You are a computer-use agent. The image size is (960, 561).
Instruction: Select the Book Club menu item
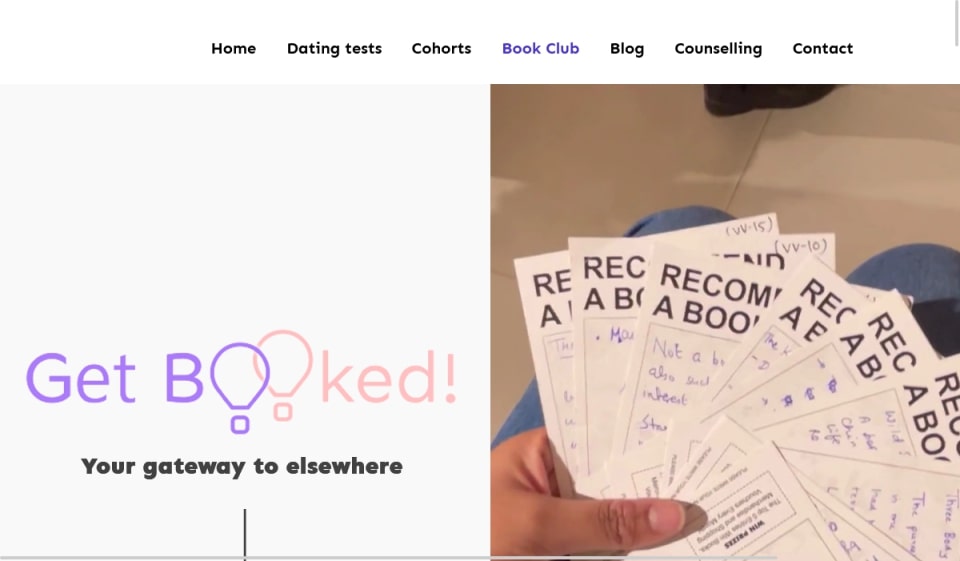tap(541, 48)
